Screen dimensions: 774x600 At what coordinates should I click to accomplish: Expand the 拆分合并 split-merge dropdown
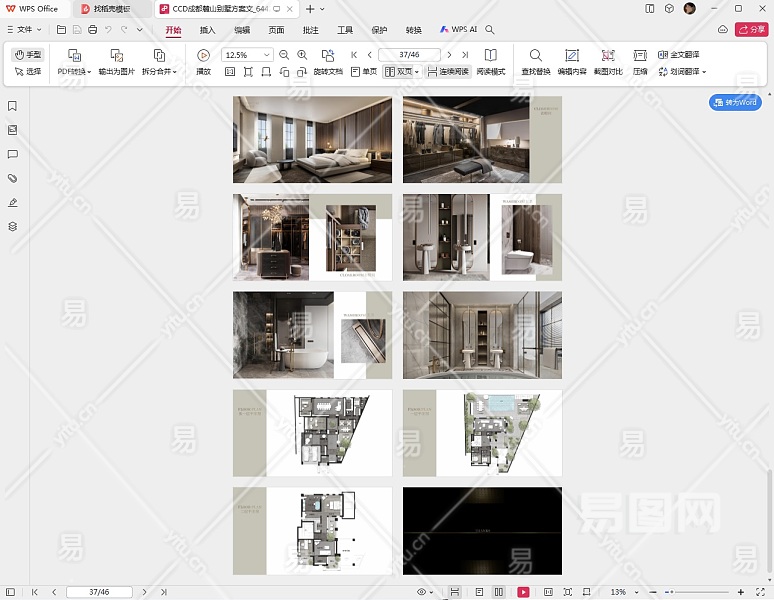tap(159, 72)
